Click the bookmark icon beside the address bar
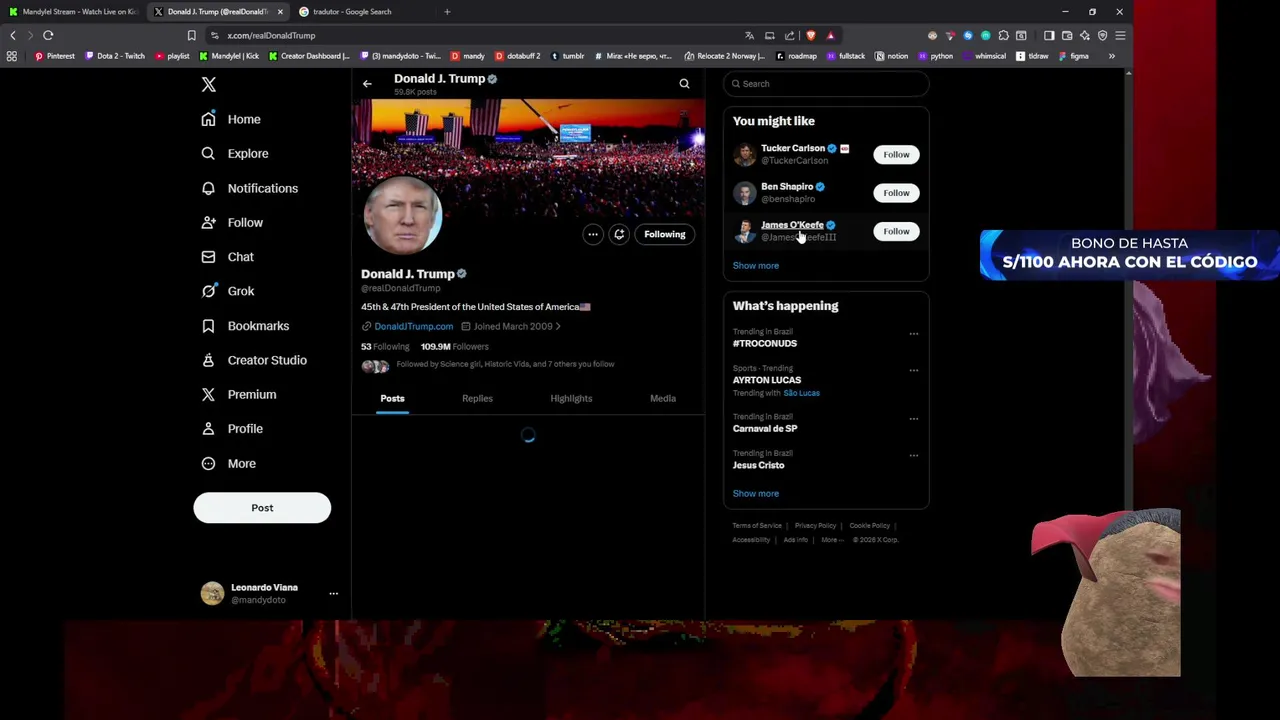 click(x=191, y=36)
